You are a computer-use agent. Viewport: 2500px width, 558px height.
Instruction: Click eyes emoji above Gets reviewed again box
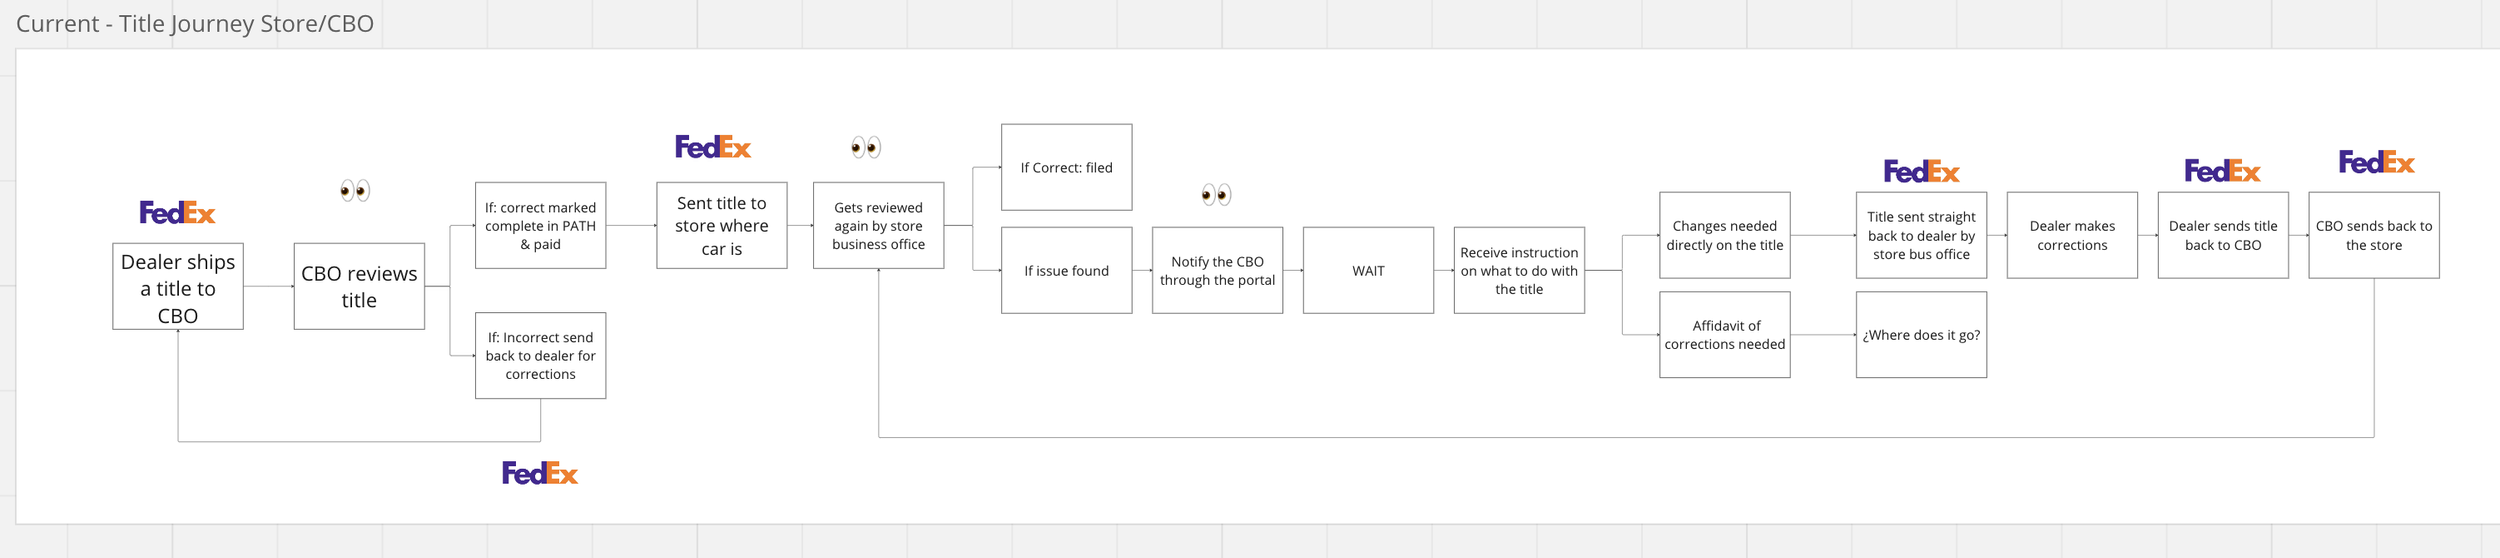pyautogui.click(x=866, y=147)
